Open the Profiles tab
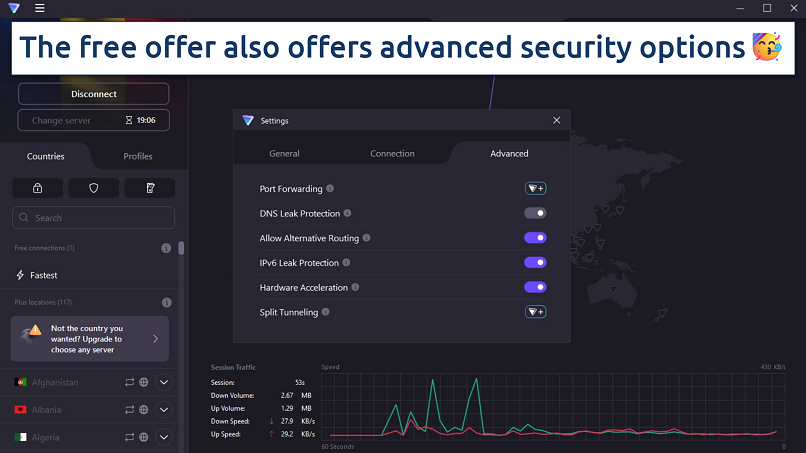This screenshot has height=453, width=806. 138,156
